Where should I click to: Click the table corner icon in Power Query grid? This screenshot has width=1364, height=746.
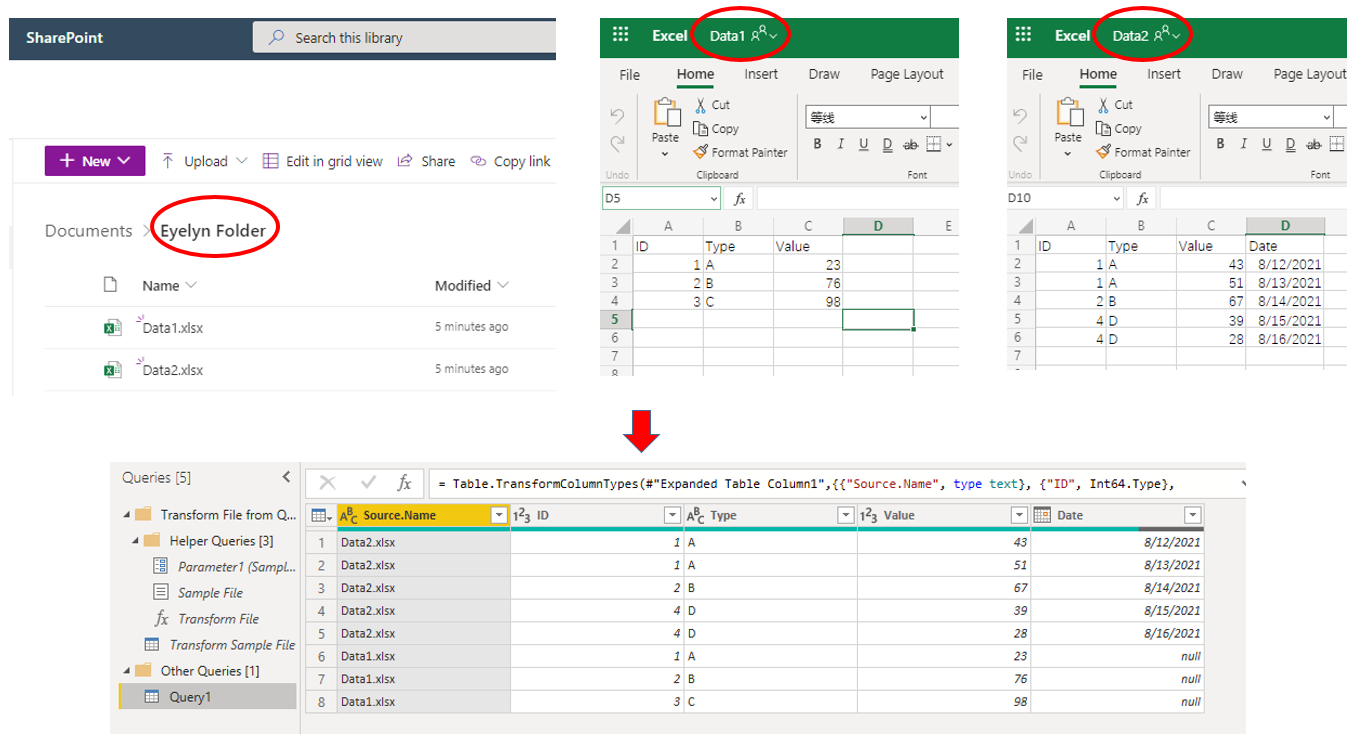click(321, 516)
